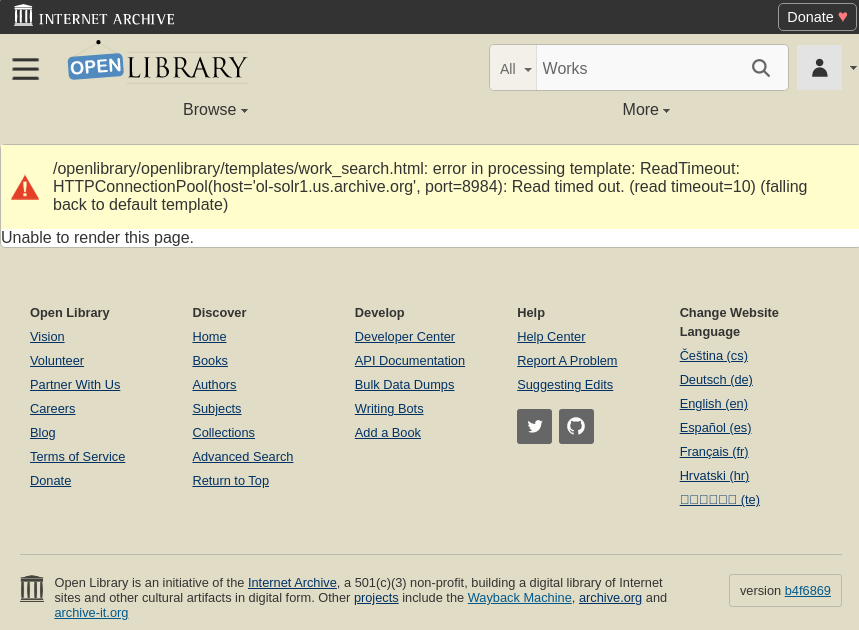This screenshot has width=859, height=630.
Task: Switch language to Français (fr)
Action: click(x=714, y=452)
